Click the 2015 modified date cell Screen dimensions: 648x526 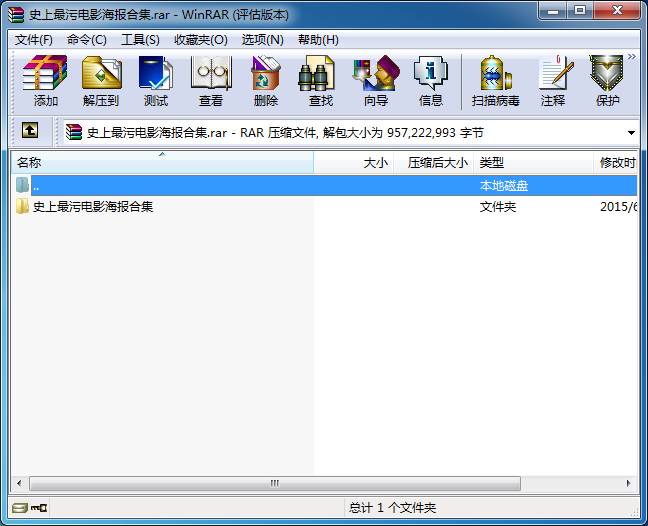(x=618, y=206)
